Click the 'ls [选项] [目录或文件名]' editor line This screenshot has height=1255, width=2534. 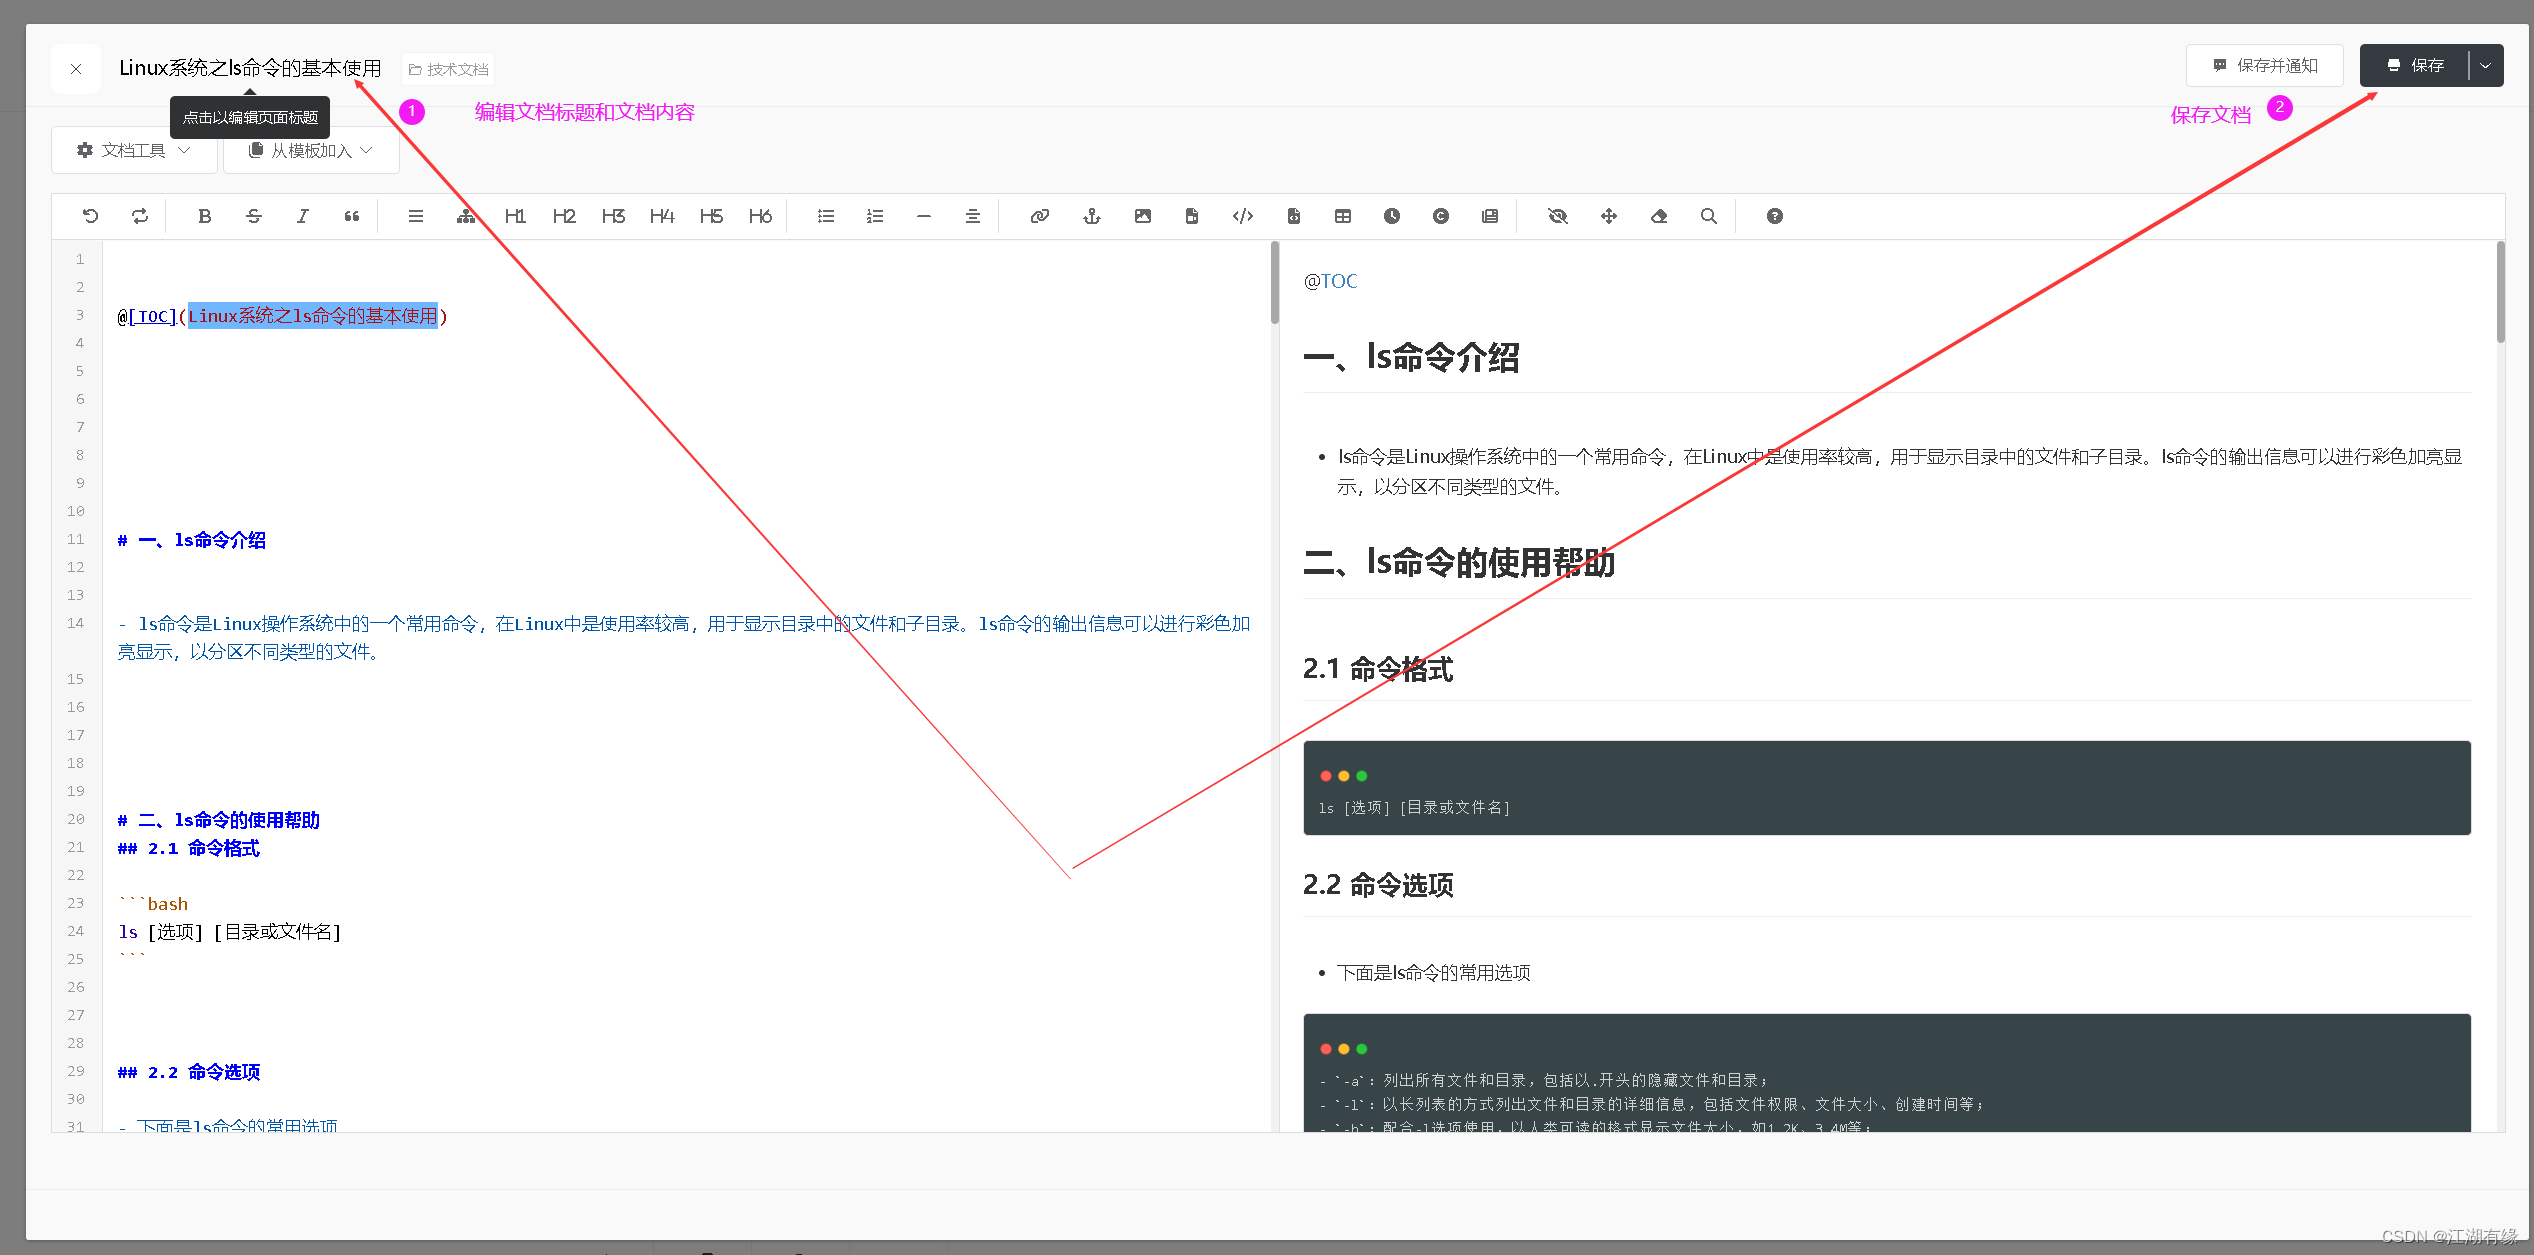point(230,932)
